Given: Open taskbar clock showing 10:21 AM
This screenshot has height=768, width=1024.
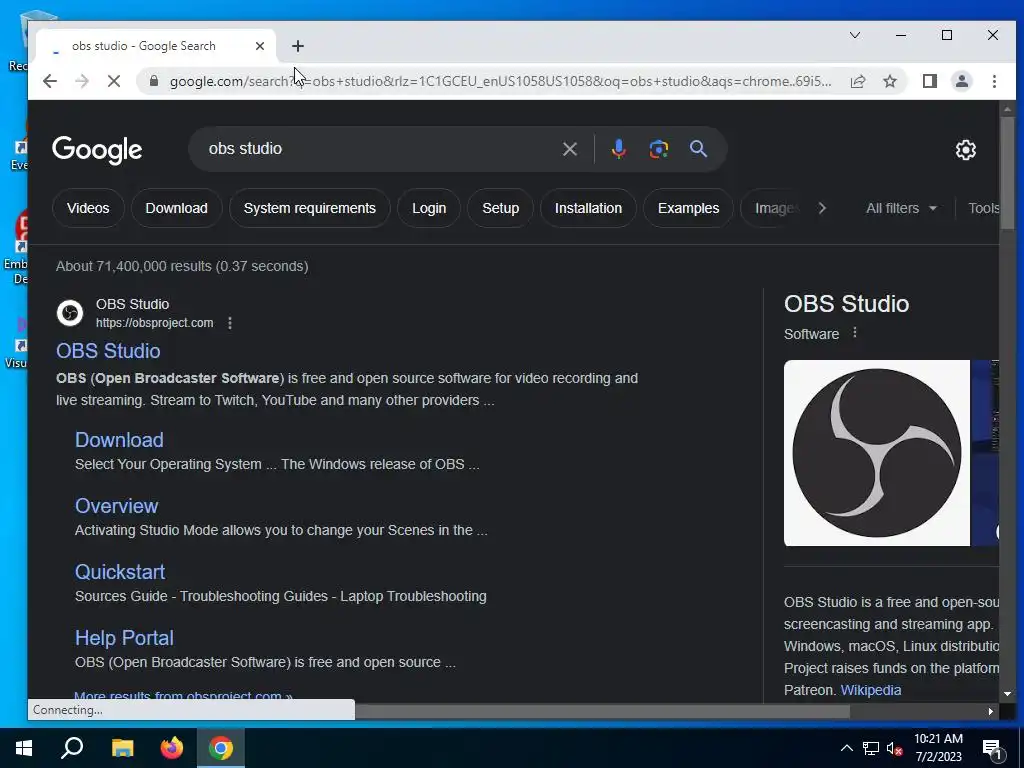Looking at the screenshot, I should [938, 748].
